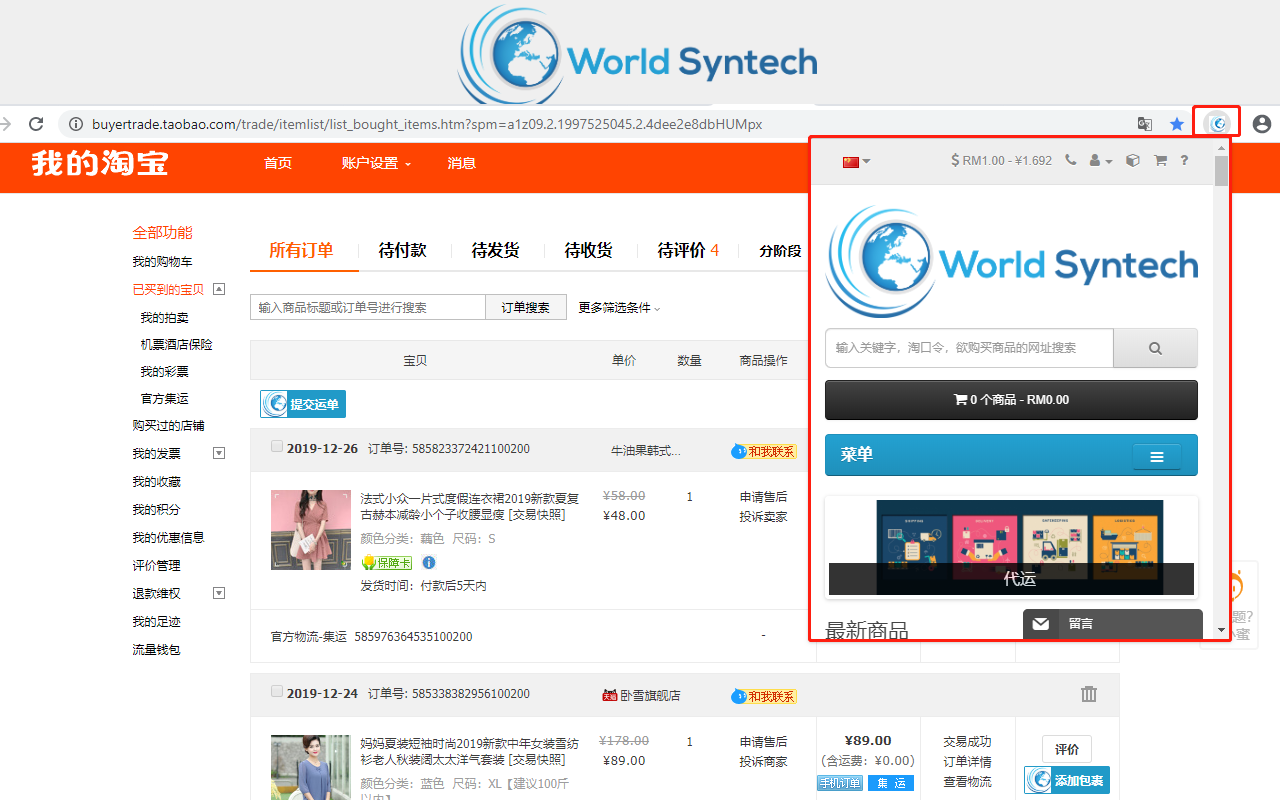Open the site information icon in the address bar
Image resolution: width=1280 pixels, height=800 pixels.
click(x=76, y=124)
